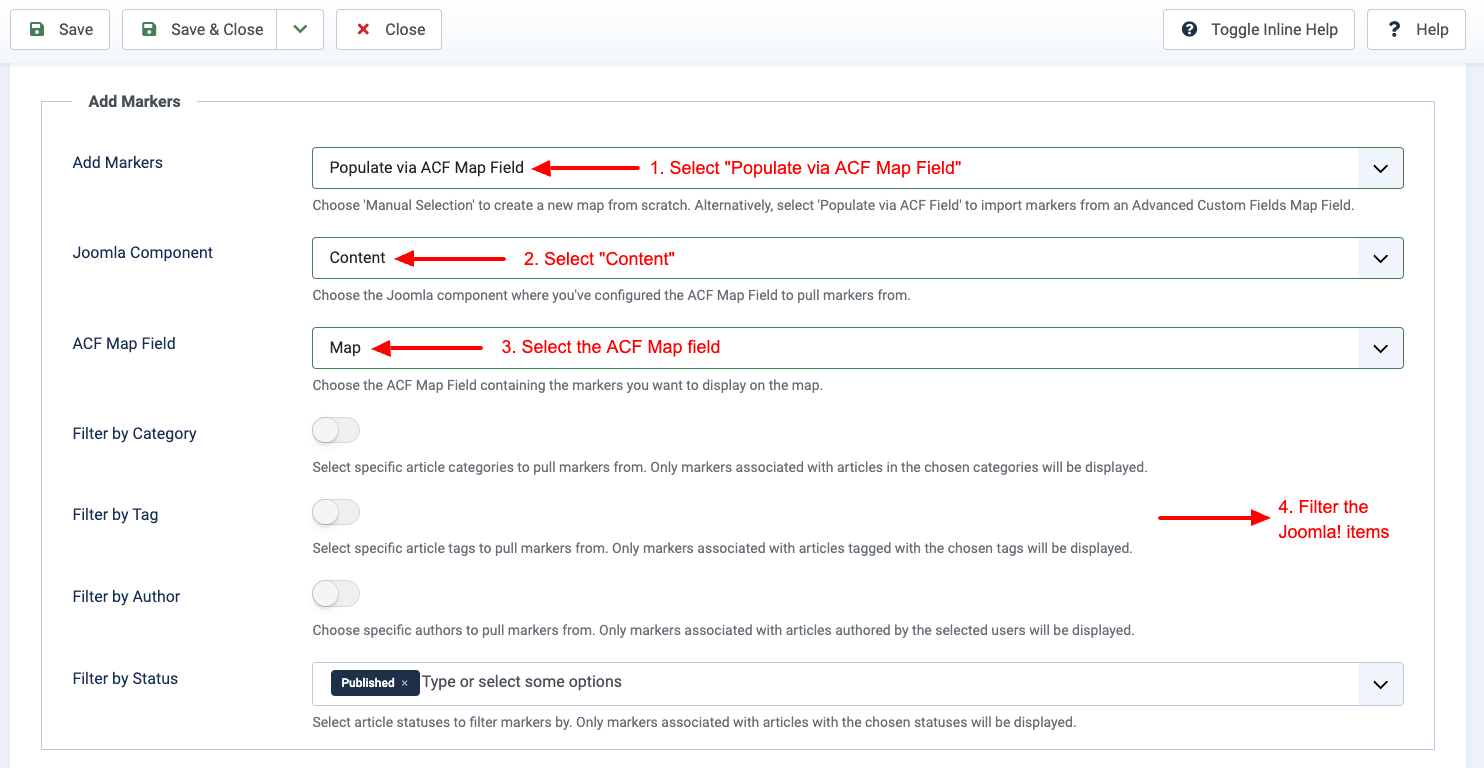Click the Save & Close button
Screen dimensions: 1484x768
point(200,29)
